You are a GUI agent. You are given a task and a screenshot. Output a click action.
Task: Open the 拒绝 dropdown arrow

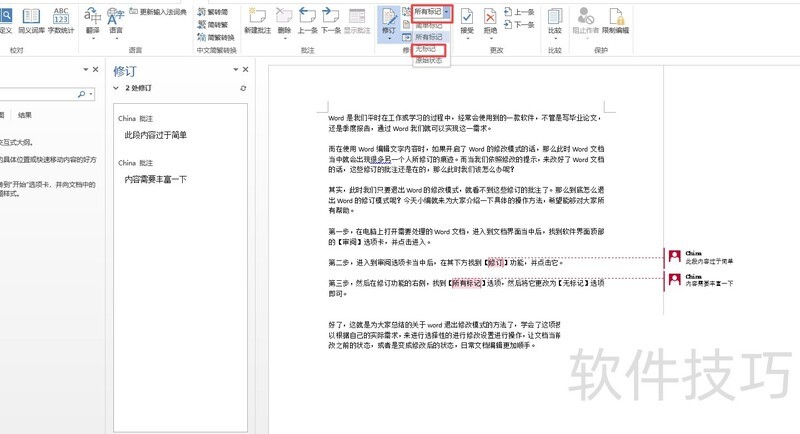490,38
